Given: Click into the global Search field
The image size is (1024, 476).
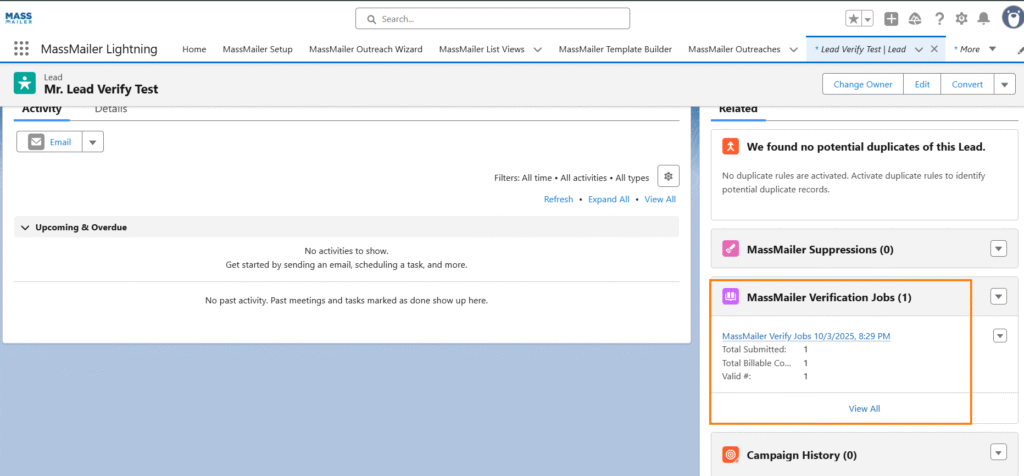Looking at the screenshot, I should coord(492,19).
